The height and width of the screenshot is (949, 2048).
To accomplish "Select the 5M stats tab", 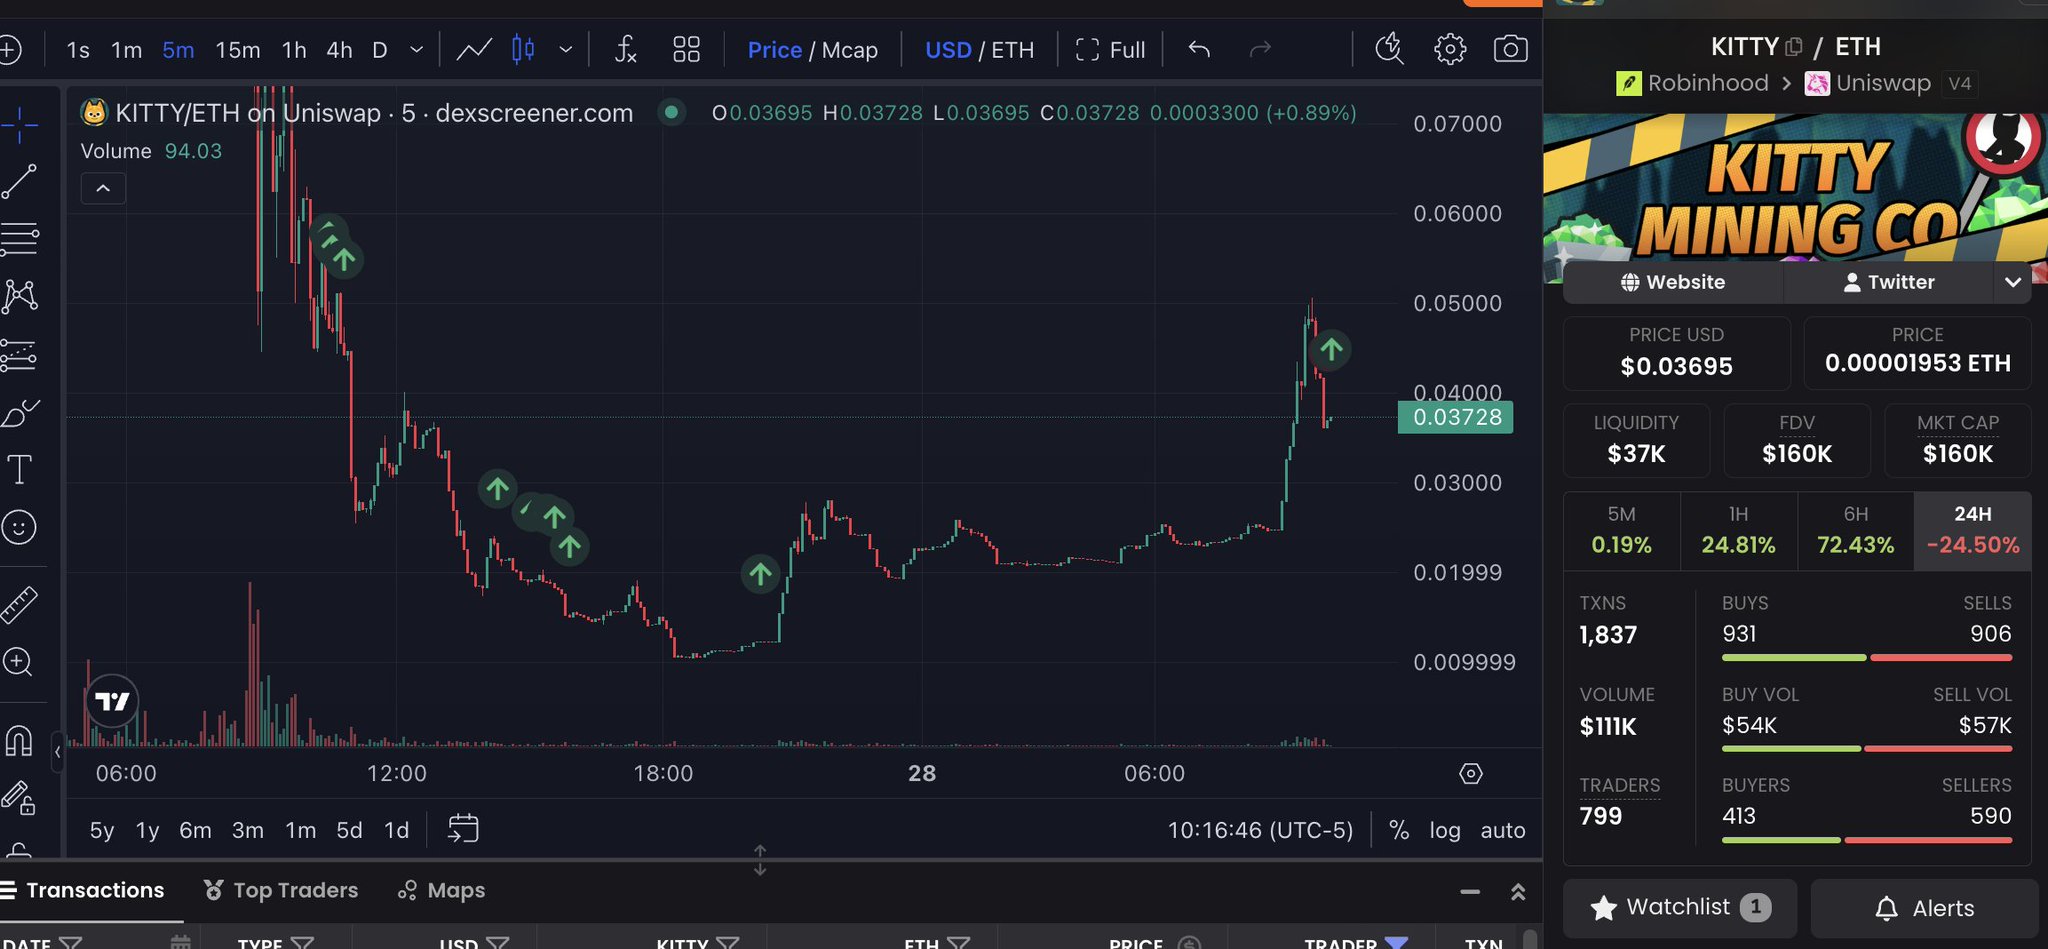I will coord(1621,531).
